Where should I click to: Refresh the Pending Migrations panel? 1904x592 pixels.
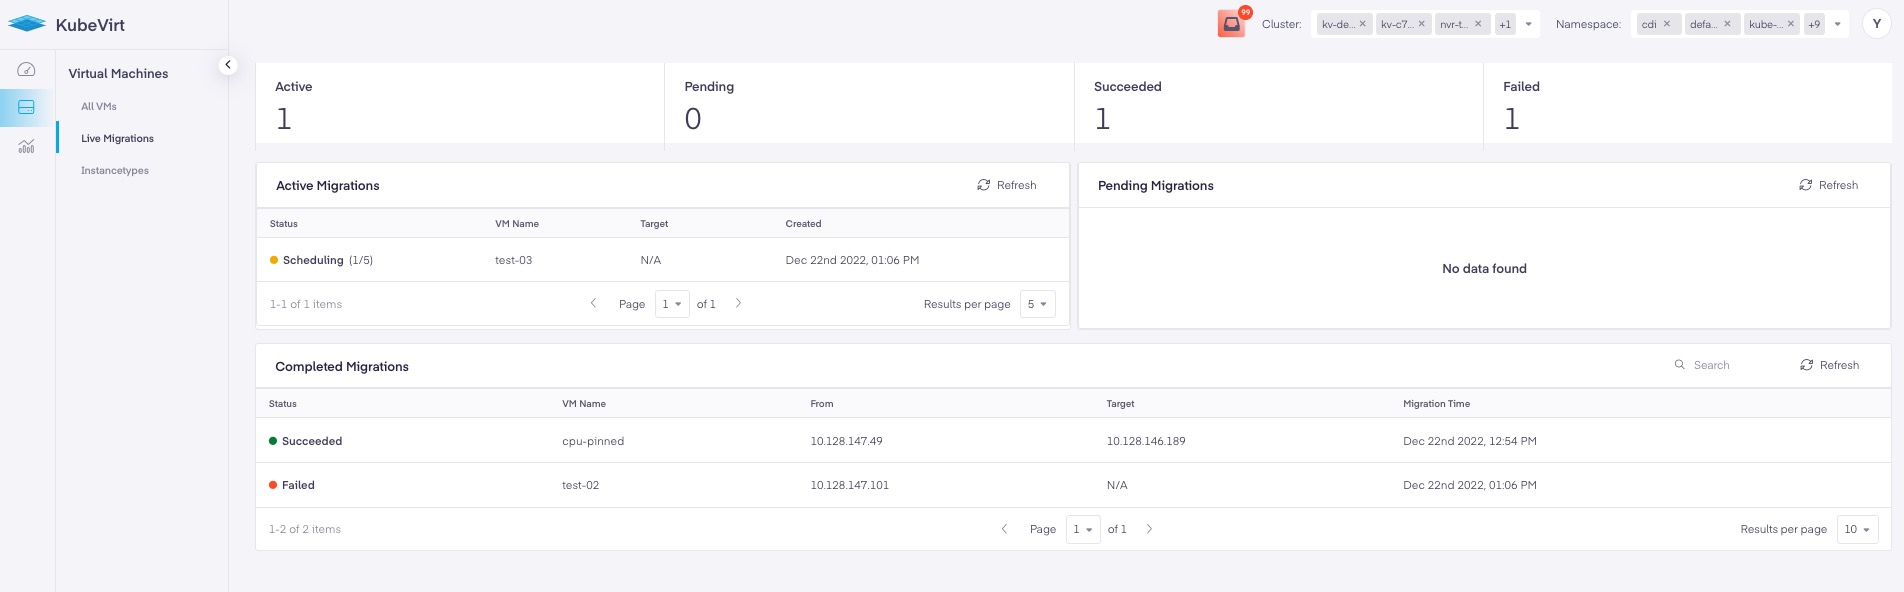click(1828, 185)
